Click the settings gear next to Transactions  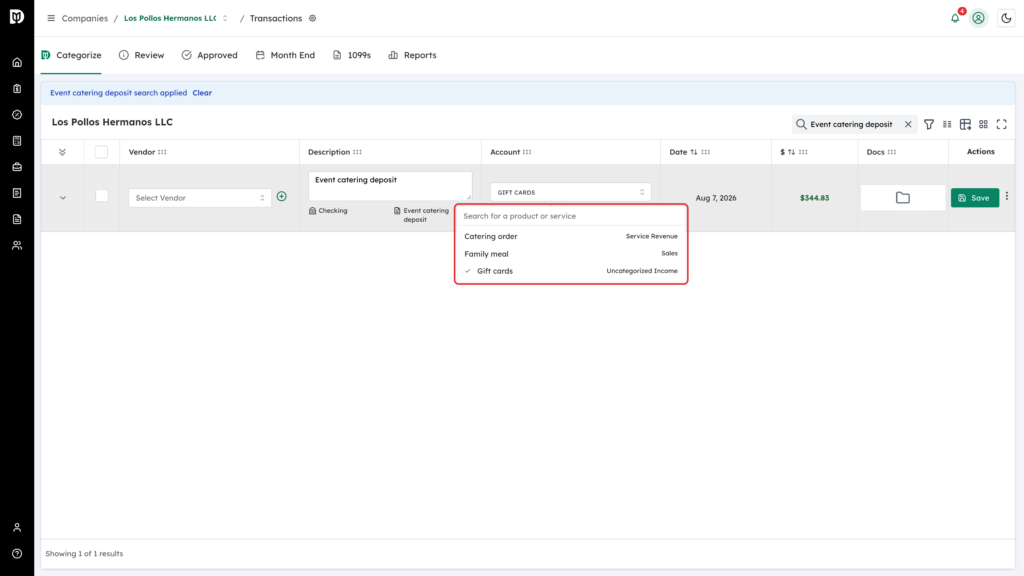click(x=313, y=18)
